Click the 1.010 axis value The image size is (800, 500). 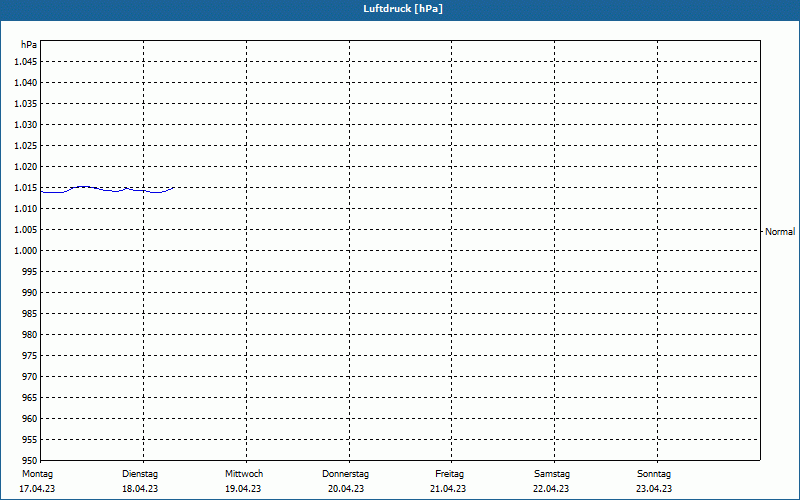click(26, 209)
